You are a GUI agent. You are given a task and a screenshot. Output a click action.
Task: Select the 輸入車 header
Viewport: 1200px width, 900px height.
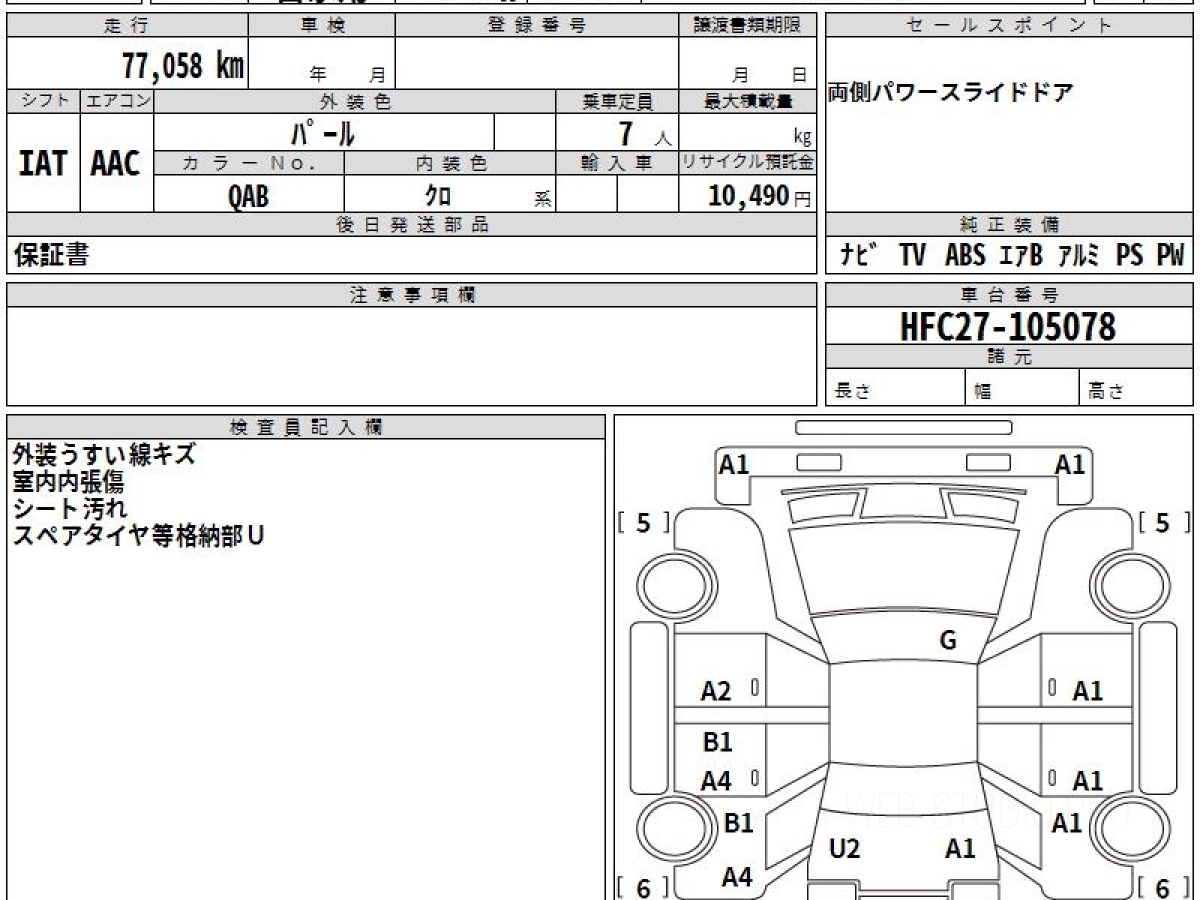pyautogui.click(x=617, y=164)
